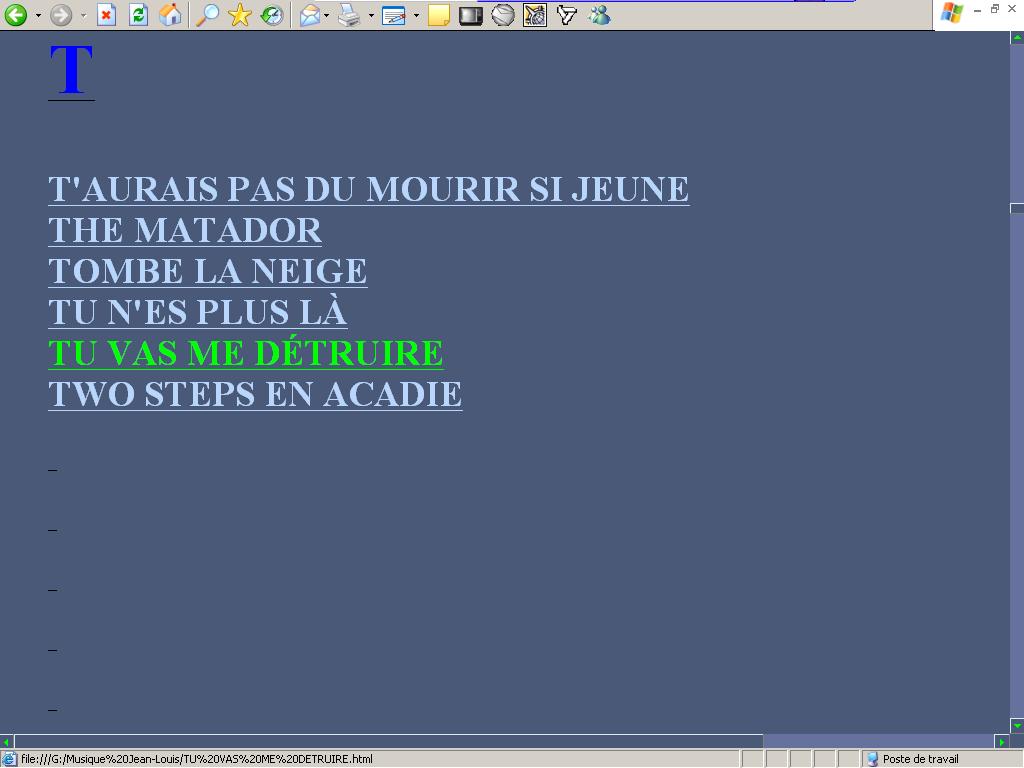The image size is (1024, 768).
Task: Stop page loading with the red X icon
Action: (106, 14)
